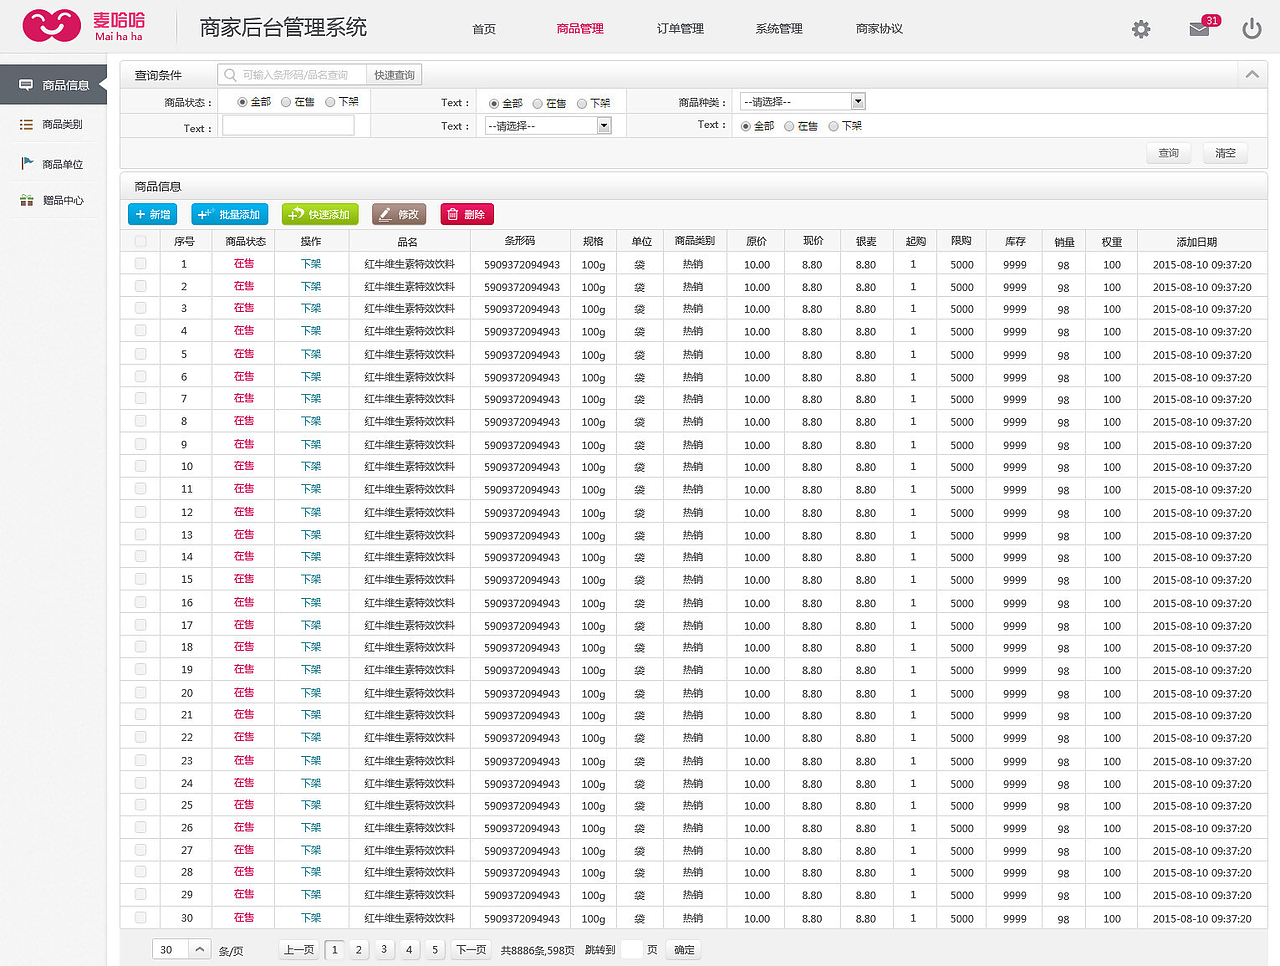Click the 赠品中心 gift icon
Image resolution: width=1280 pixels, height=966 pixels.
[x=27, y=200]
